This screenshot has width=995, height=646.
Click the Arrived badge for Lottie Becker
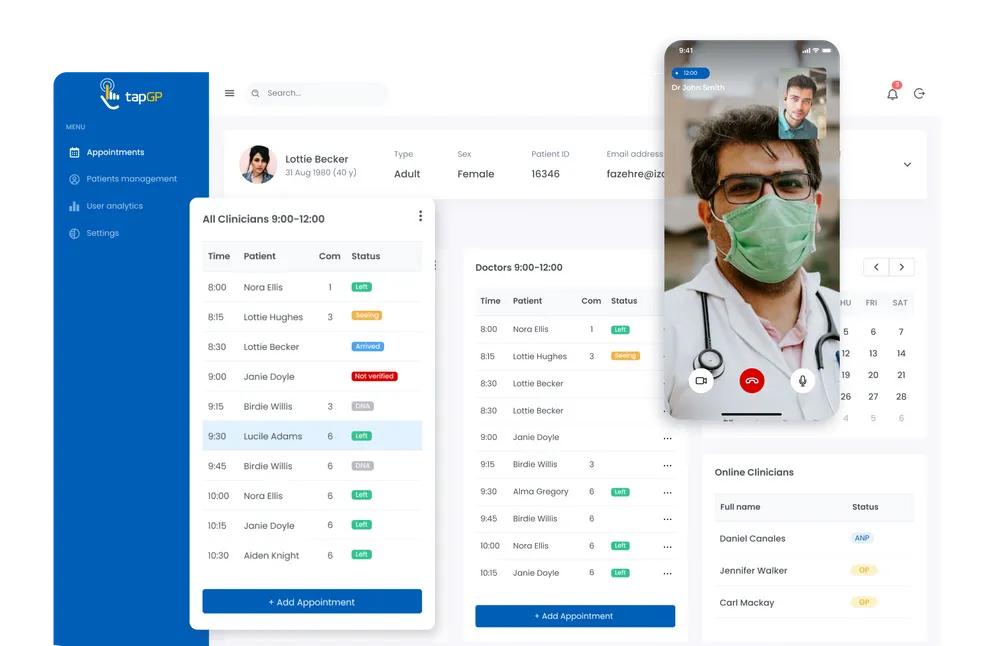(x=367, y=346)
